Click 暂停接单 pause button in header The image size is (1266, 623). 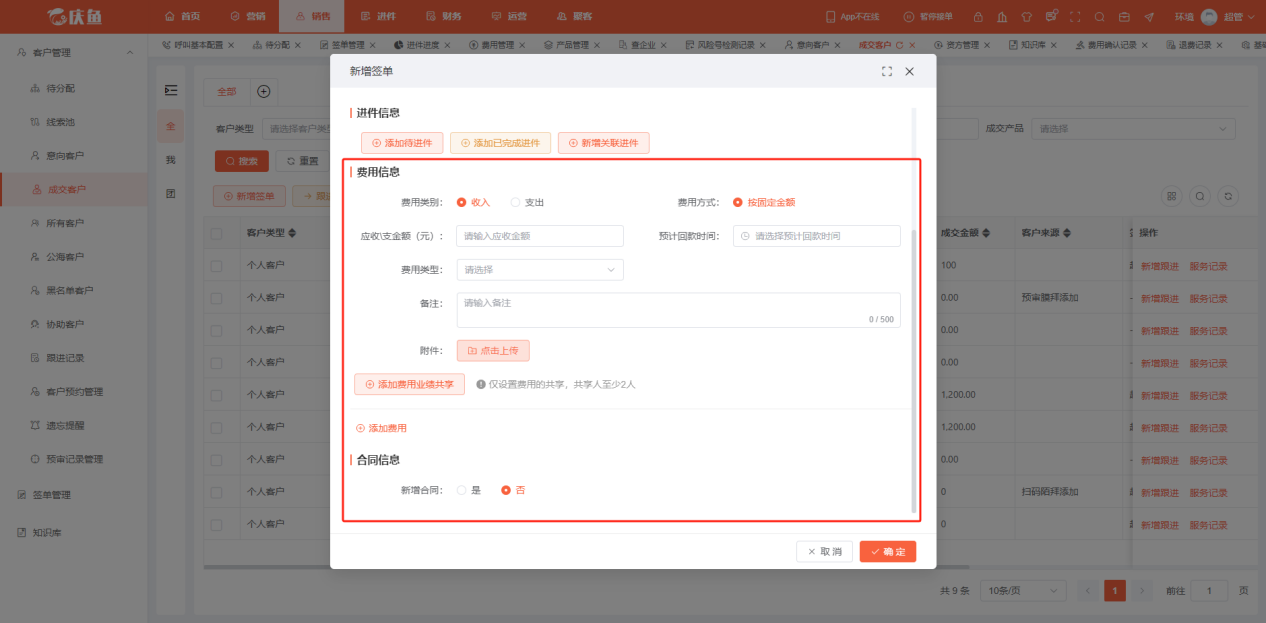pos(928,17)
